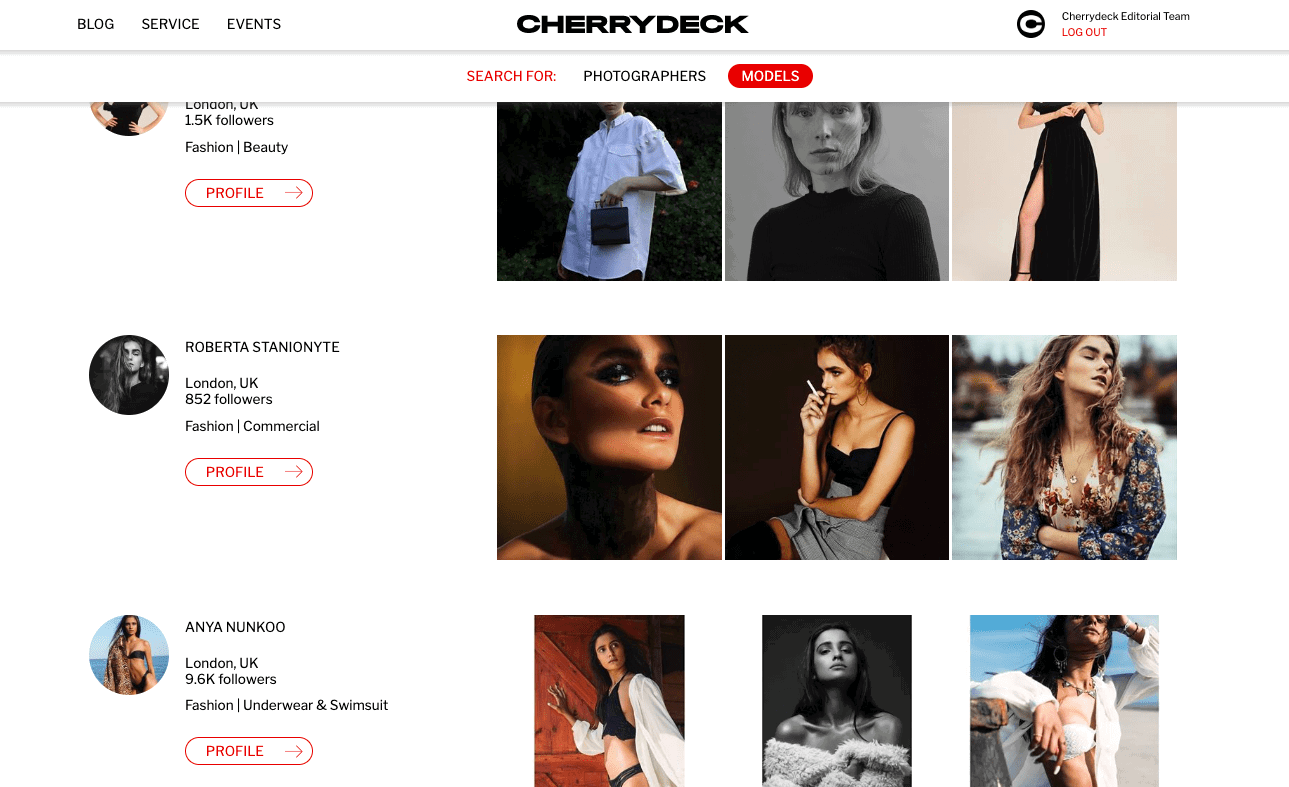Image resolution: width=1289 pixels, height=787 pixels.
Task: Click the circular account avatar icon
Action: click(1031, 24)
